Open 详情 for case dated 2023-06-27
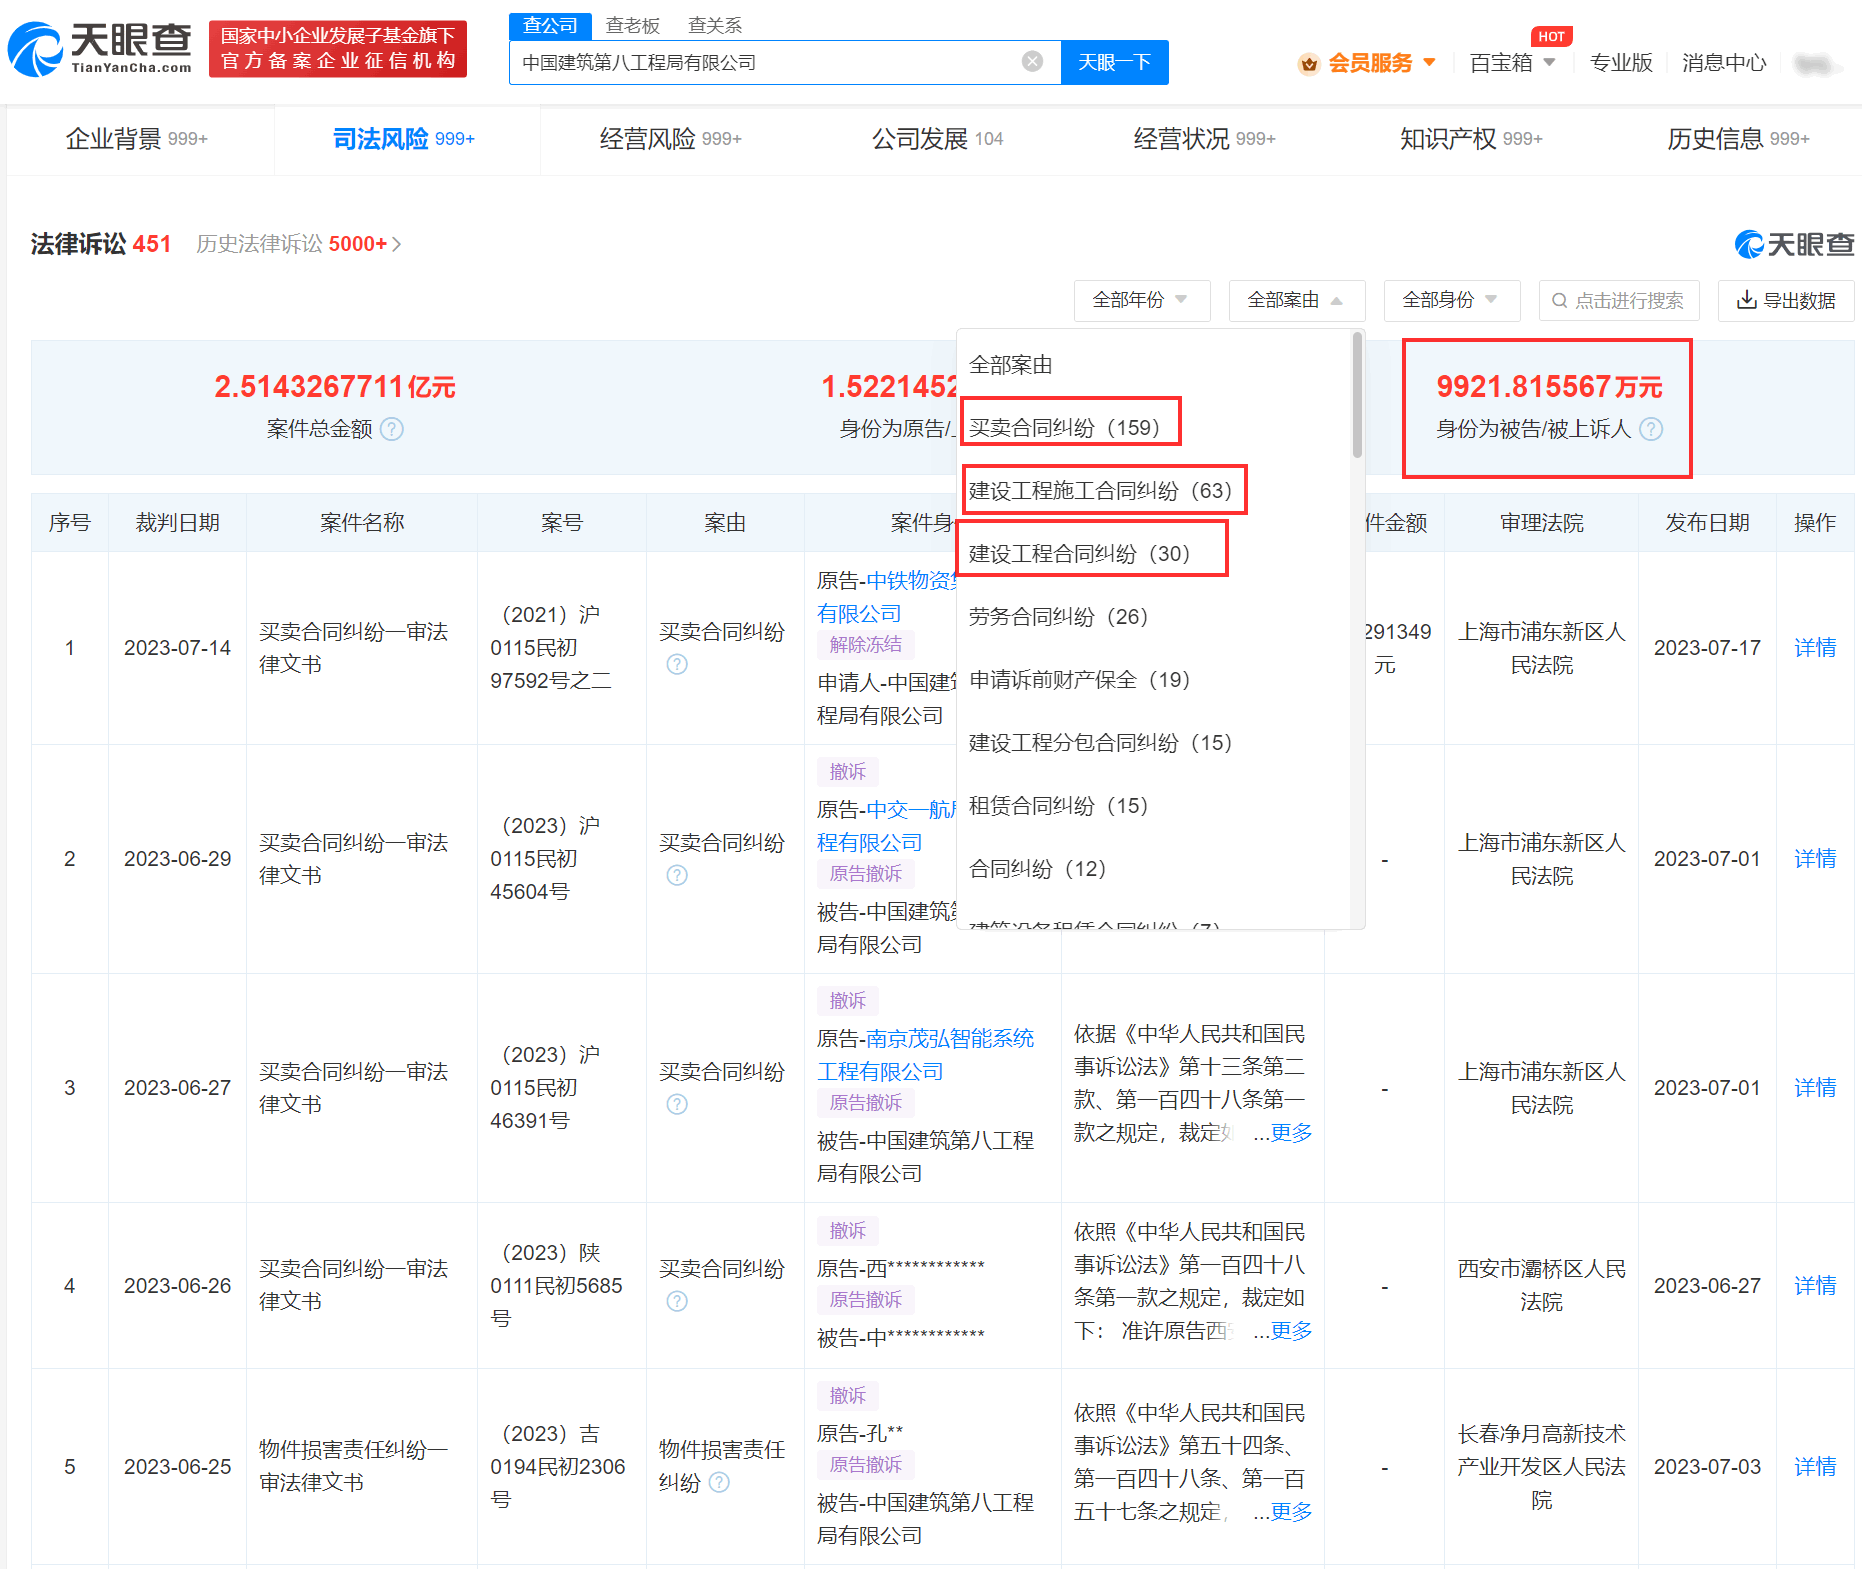 [x=1815, y=1088]
